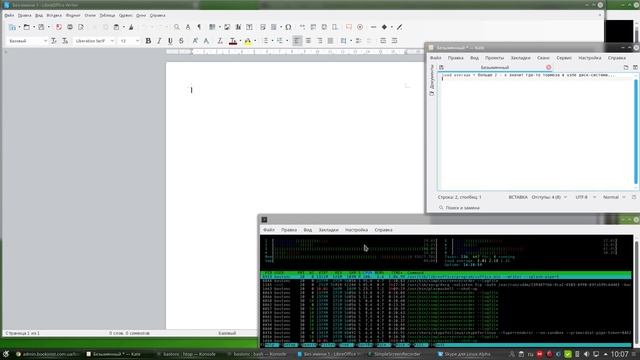Screen dimensions: 640x360
Task: Click split view icon at Kate tab bar end
Action: click(635, 67)
